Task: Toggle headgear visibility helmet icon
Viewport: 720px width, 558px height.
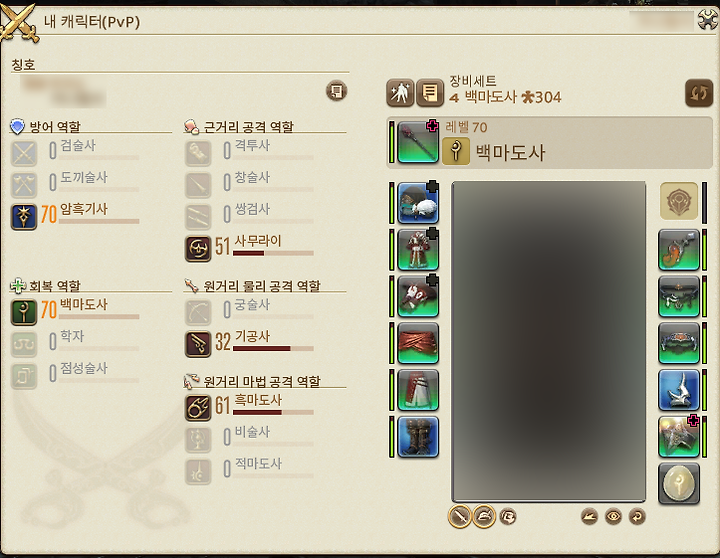Action: point(484,517)
